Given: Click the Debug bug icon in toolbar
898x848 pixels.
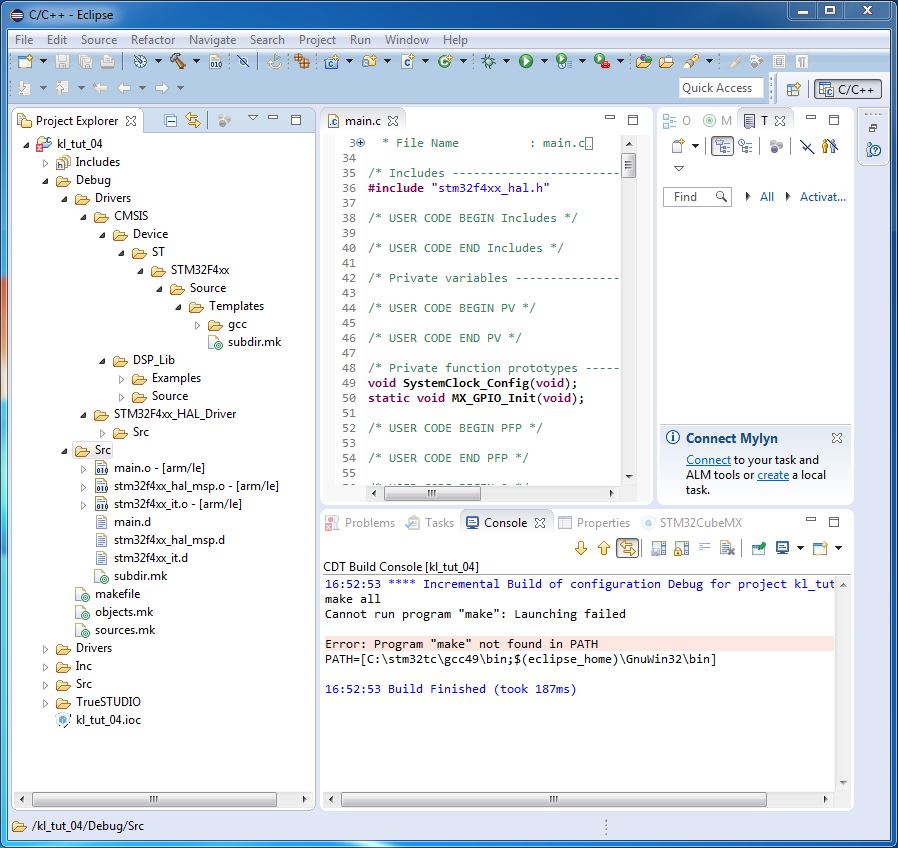Looking at the screenshot, I should (488, 61).
